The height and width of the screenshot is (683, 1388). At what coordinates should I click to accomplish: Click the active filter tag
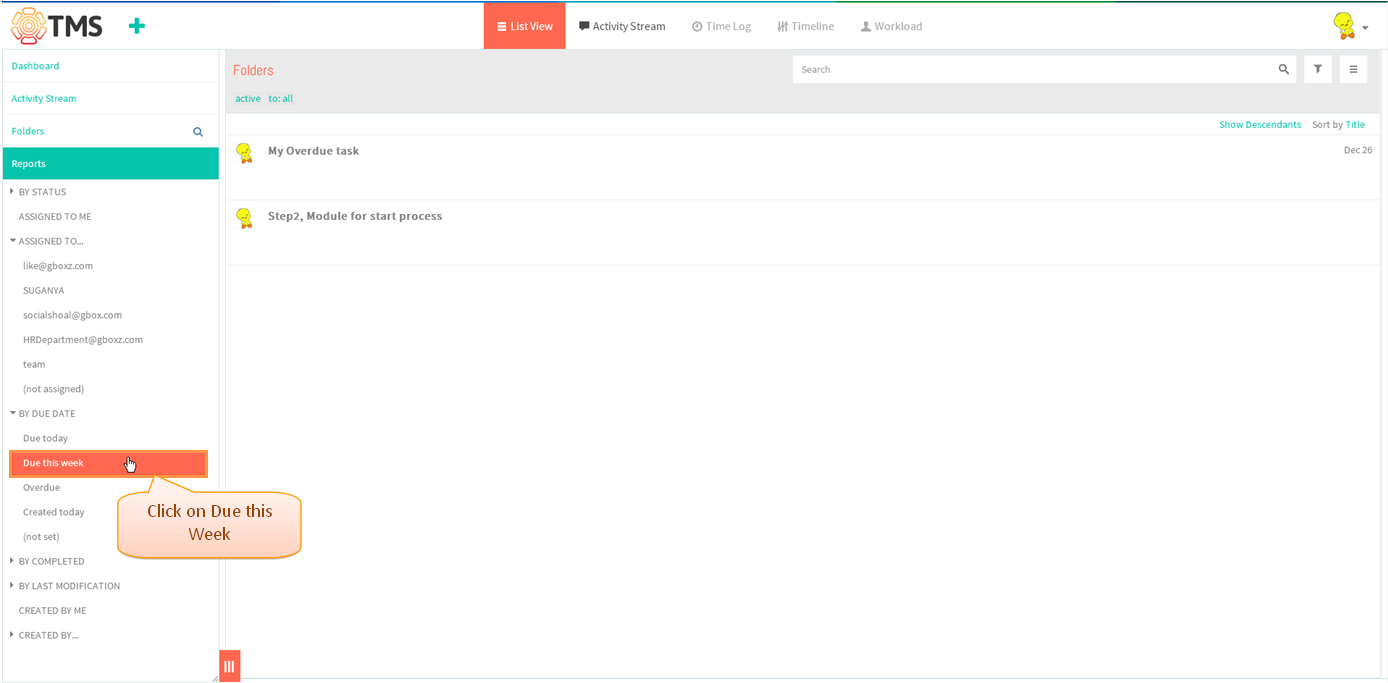pos(248,99)
